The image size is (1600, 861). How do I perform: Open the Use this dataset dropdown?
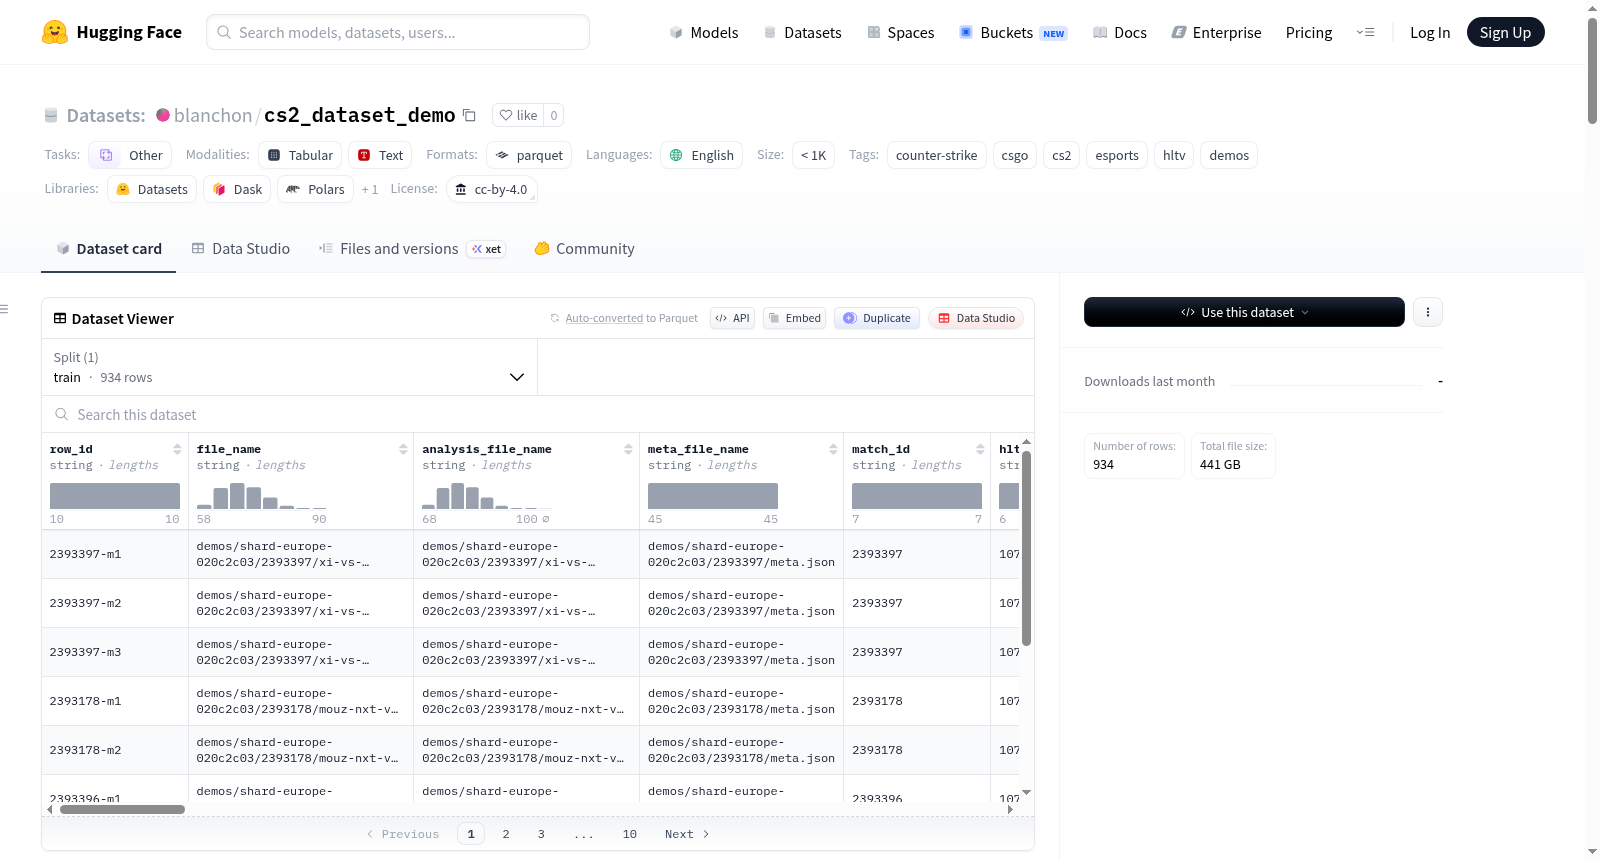1244,312
